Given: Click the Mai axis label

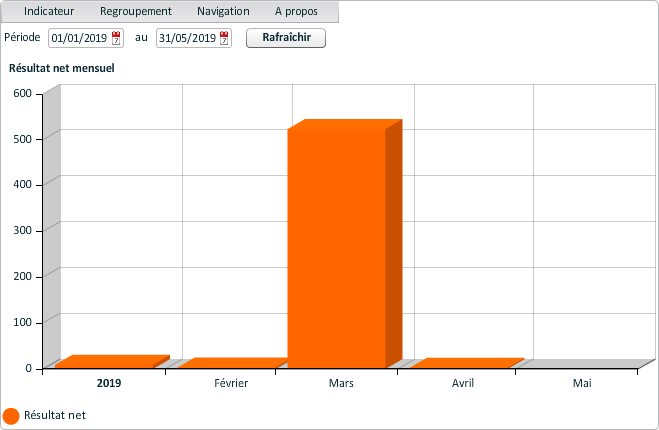Looking at the screenshot, I should (582, 383).
